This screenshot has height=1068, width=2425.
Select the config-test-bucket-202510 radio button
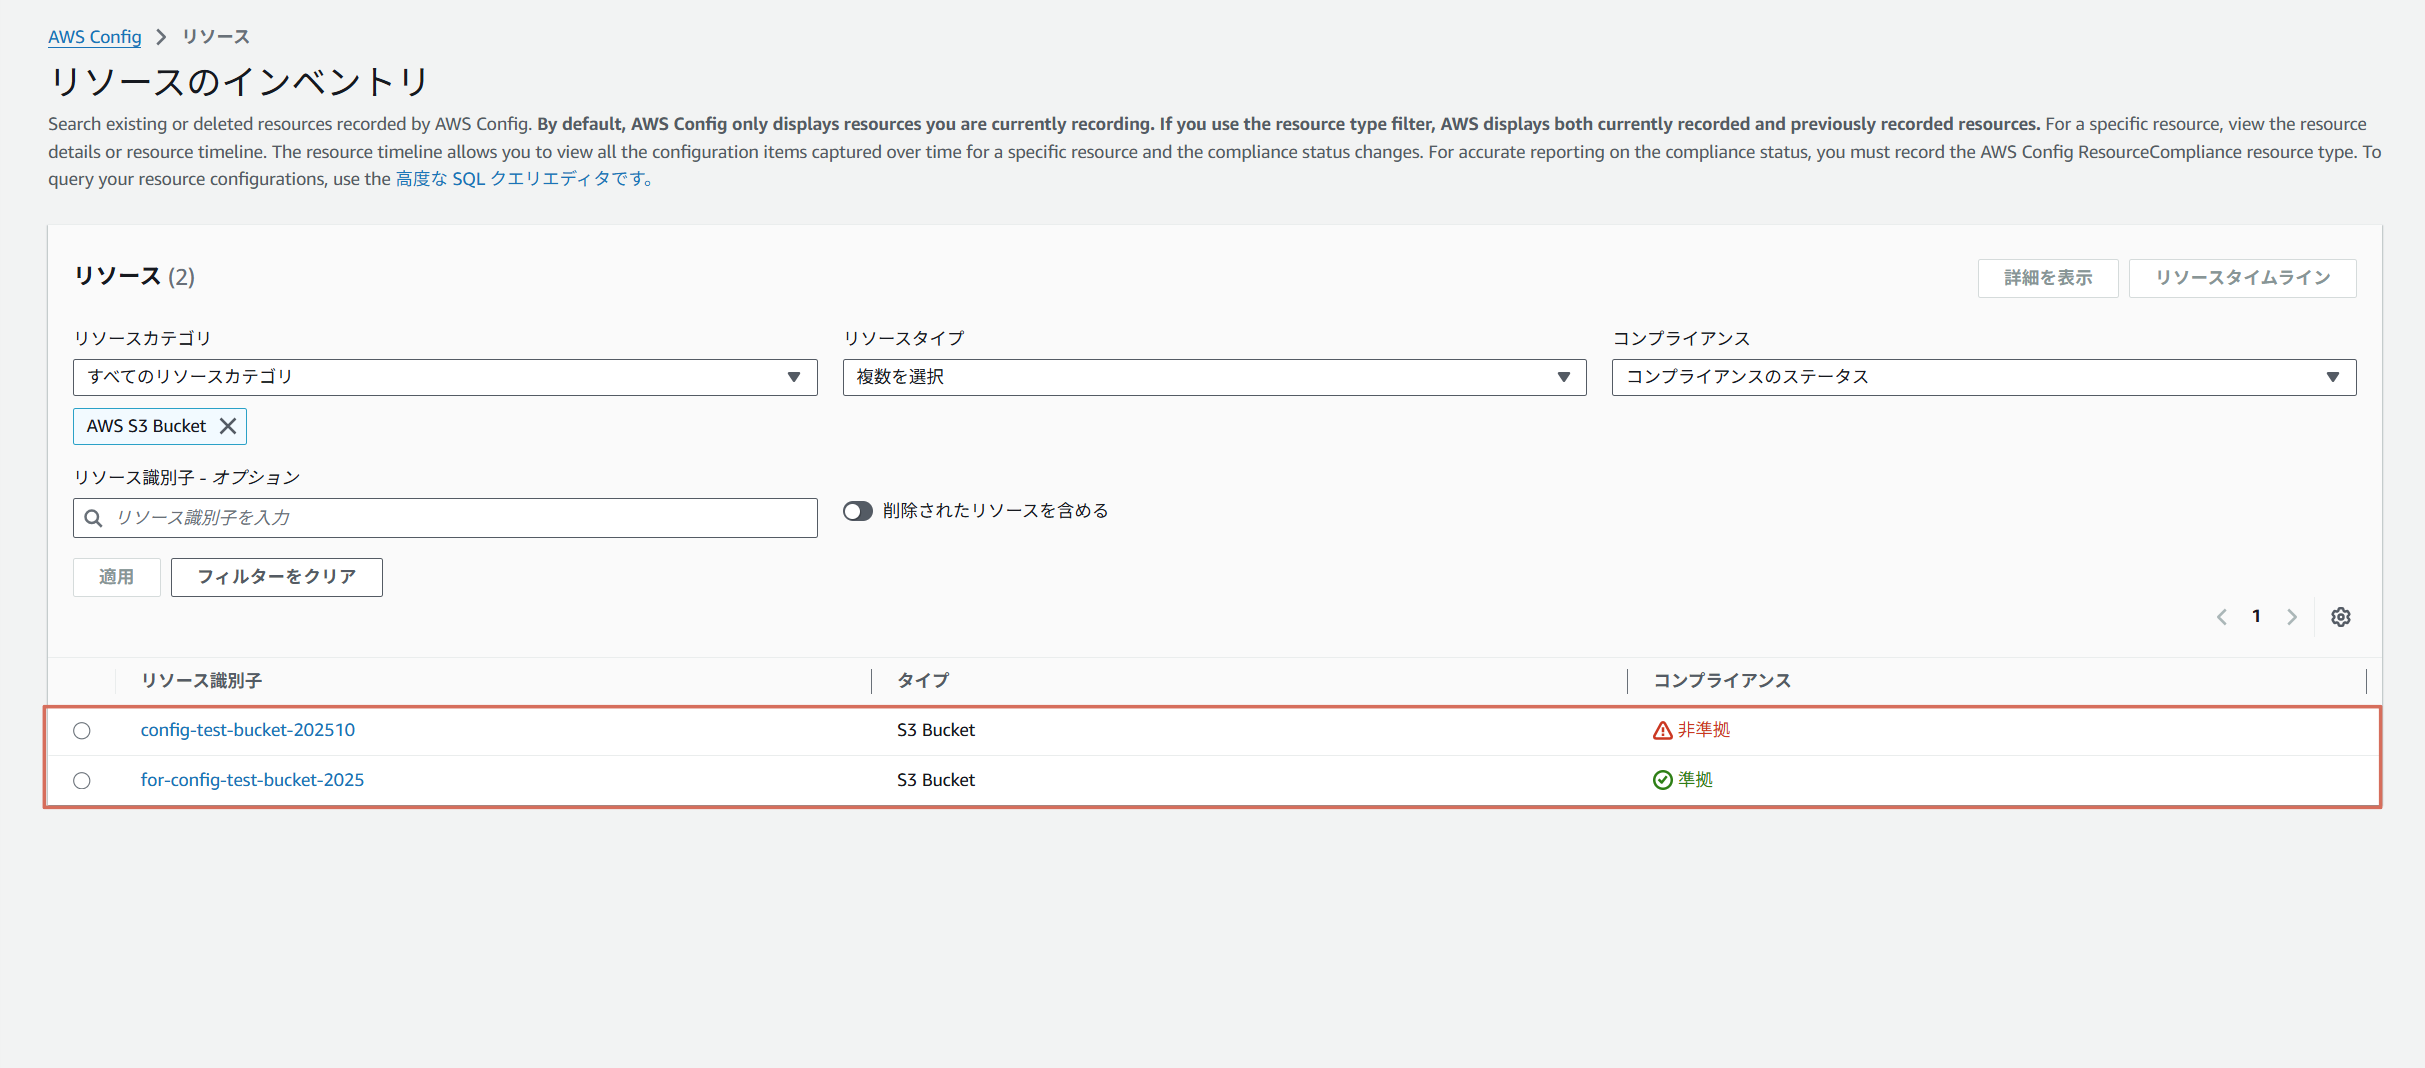coord(82,731)
